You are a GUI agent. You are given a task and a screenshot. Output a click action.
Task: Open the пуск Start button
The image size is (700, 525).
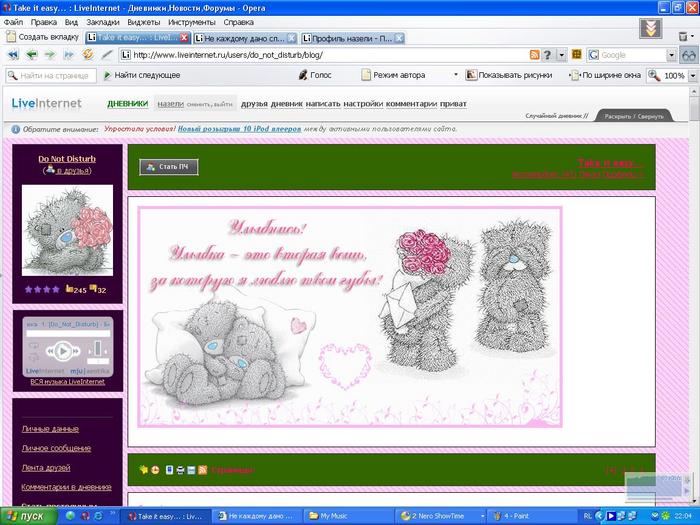pos(29,517)
